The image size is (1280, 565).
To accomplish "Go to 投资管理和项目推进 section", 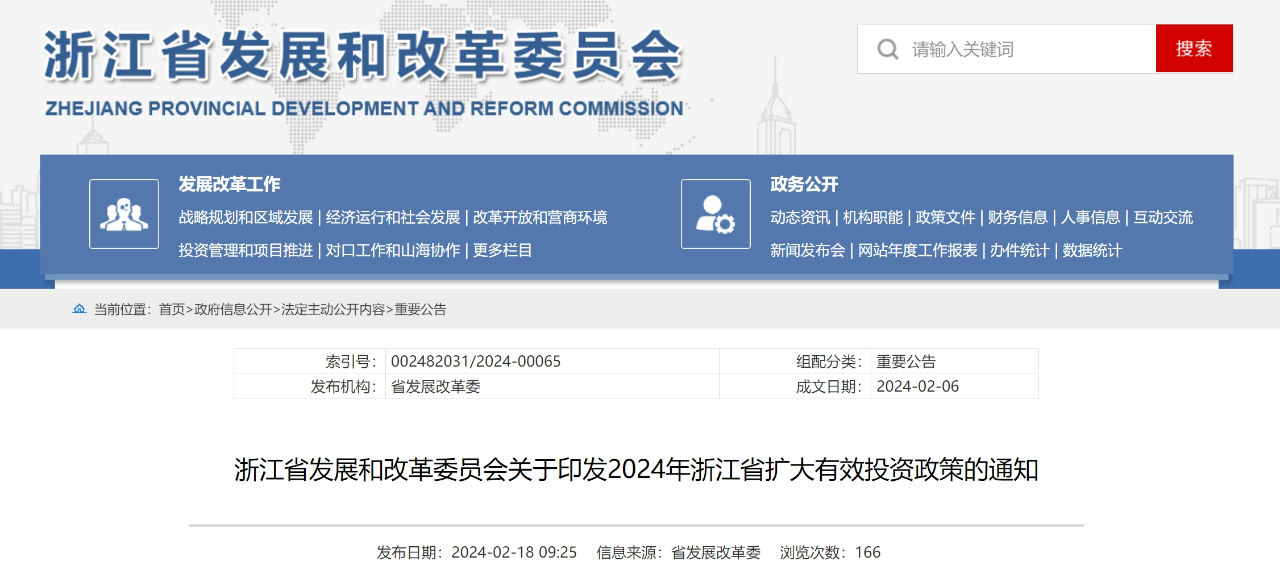I will coord(246,250).
